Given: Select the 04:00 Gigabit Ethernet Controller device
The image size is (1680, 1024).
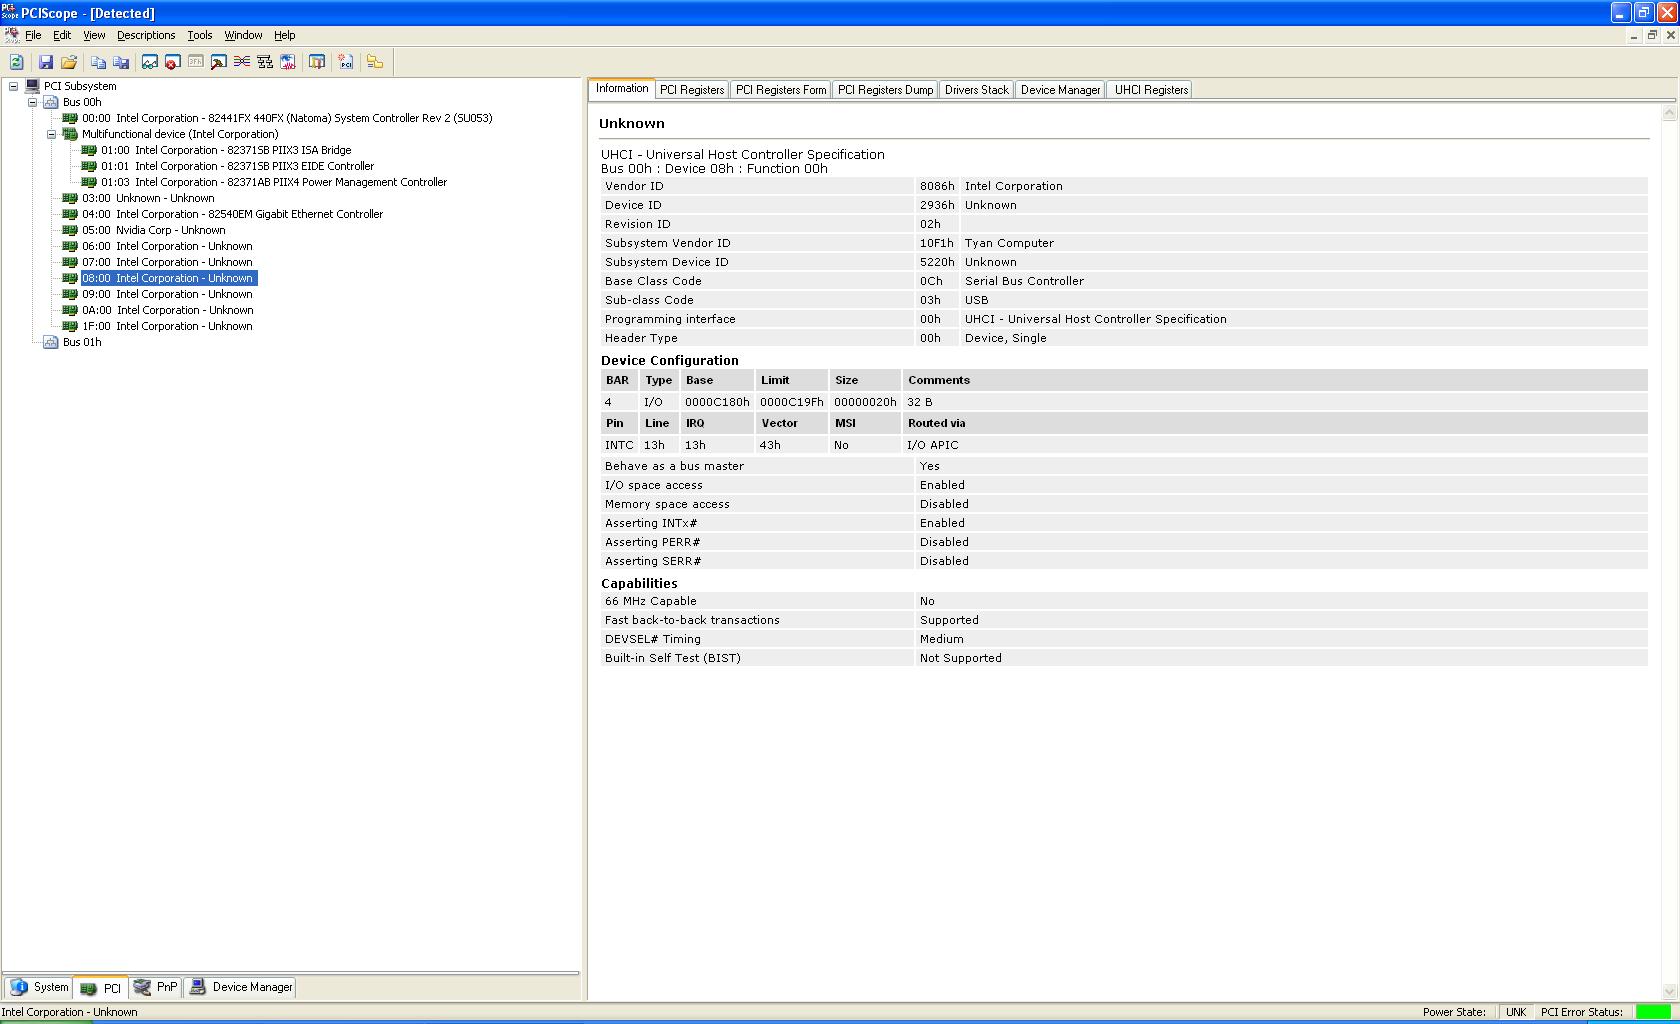Looking at the screenshot, I should point(249,214).
